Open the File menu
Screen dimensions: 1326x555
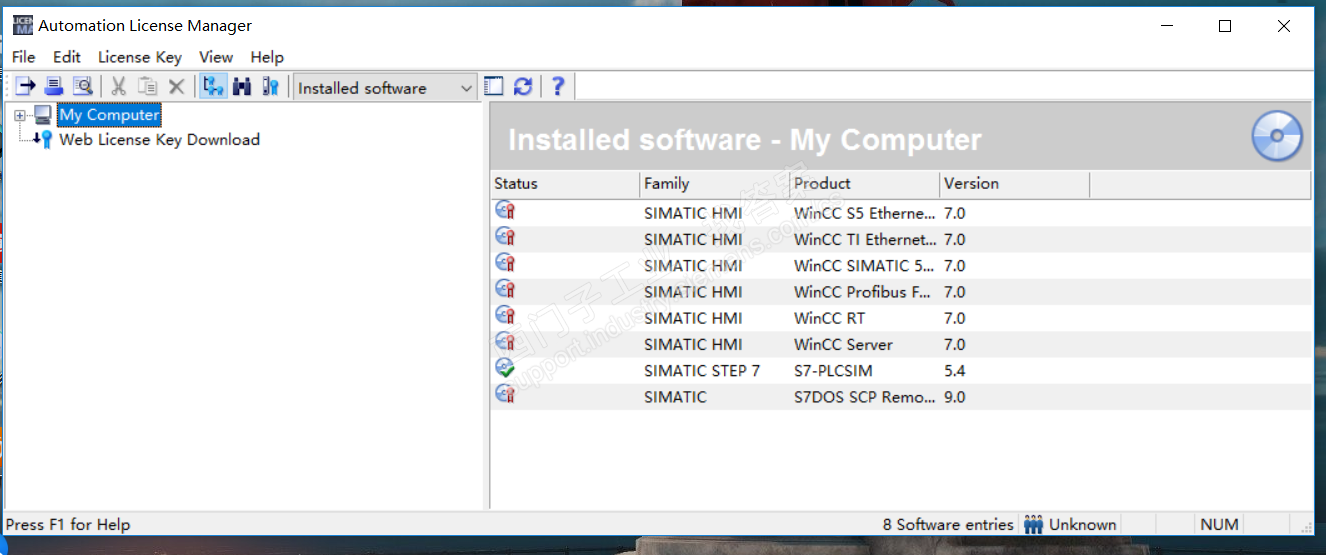point(23,57)
